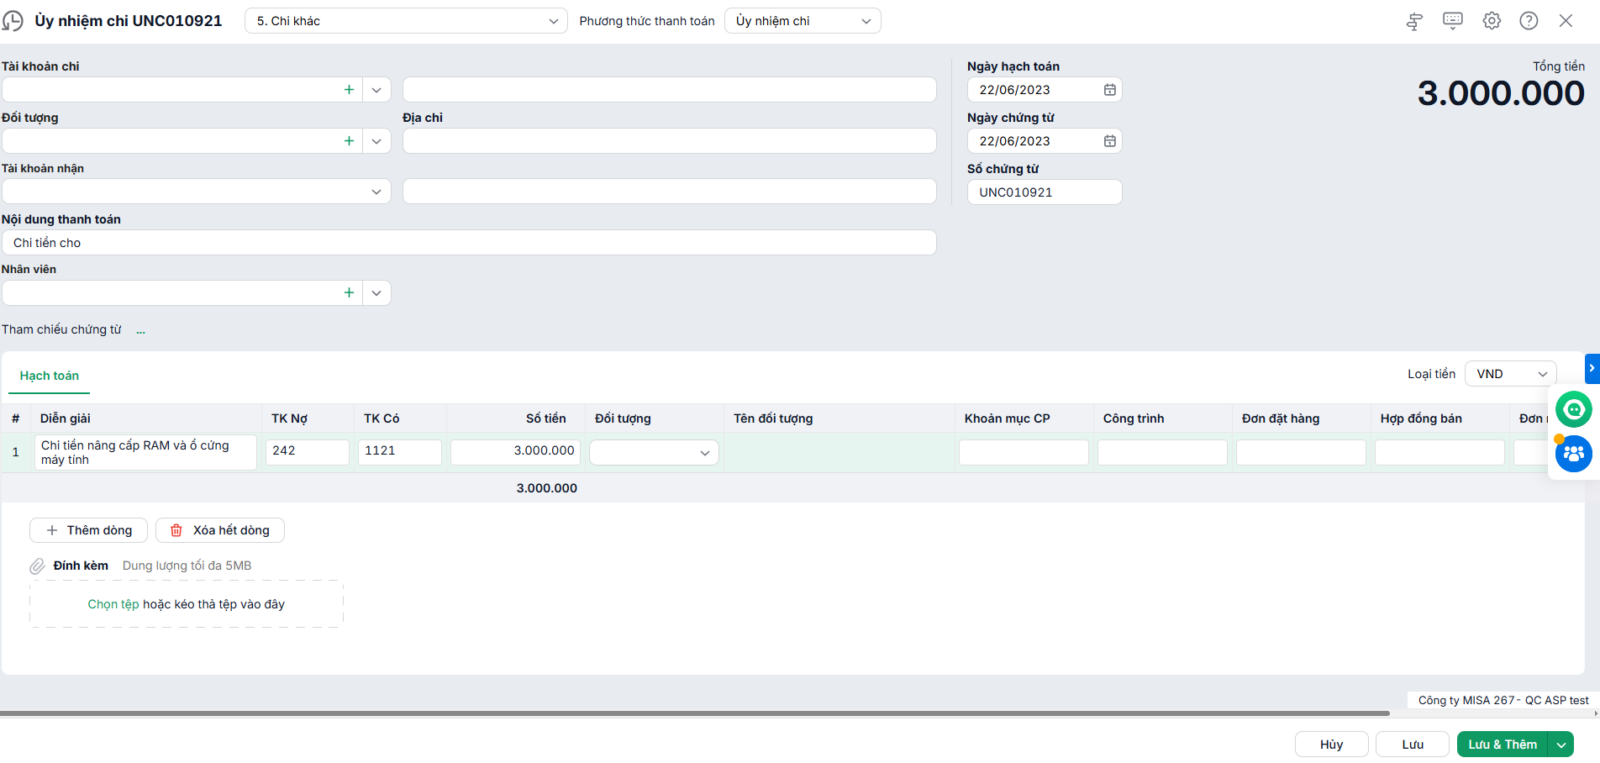Click the Nội dung thanh toán field
Viewport: 1600px width, 763px height.
[469, 243]
